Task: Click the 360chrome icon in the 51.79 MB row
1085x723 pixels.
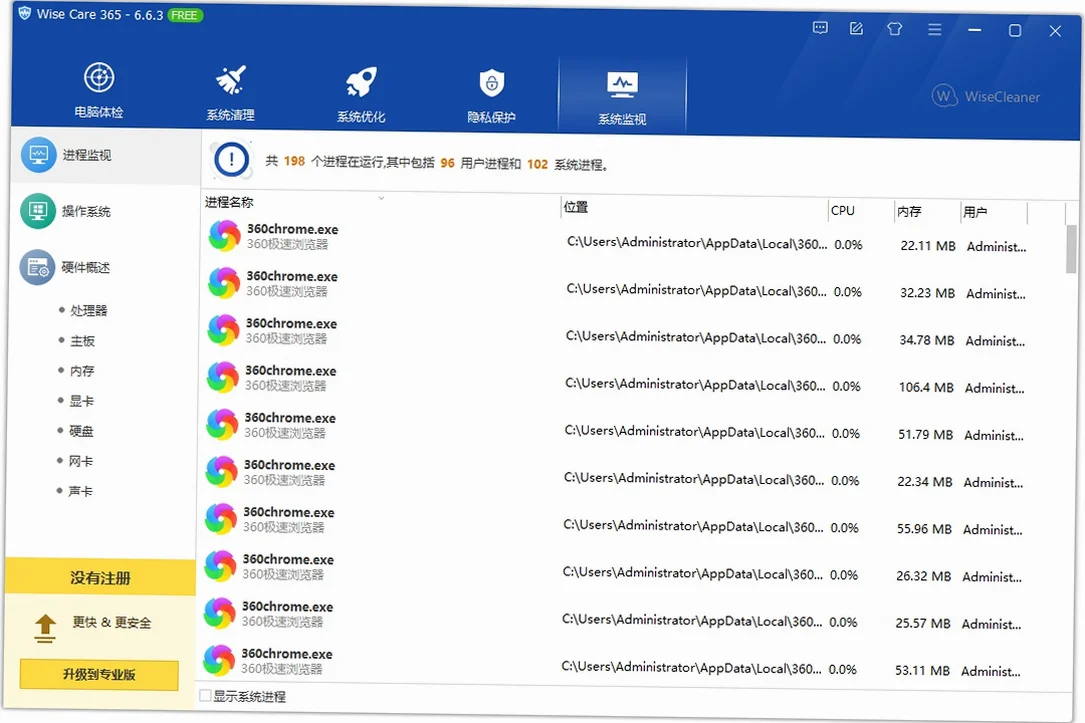Action: coord(222,424)
